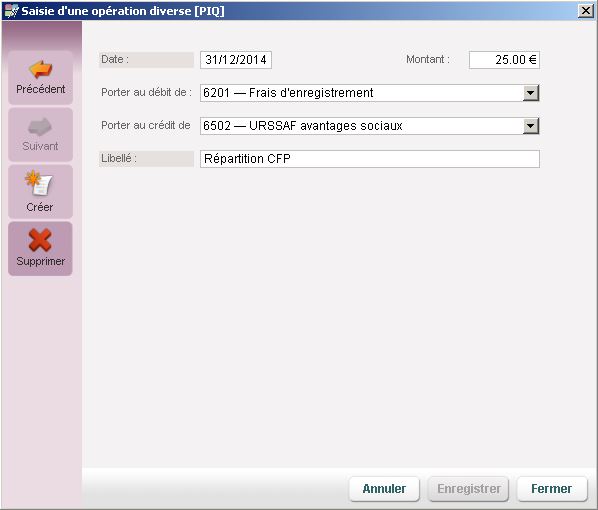Click the title bar text 'Saisie d'une opération diverse'
Screen dimensions: 598x510
106,11
